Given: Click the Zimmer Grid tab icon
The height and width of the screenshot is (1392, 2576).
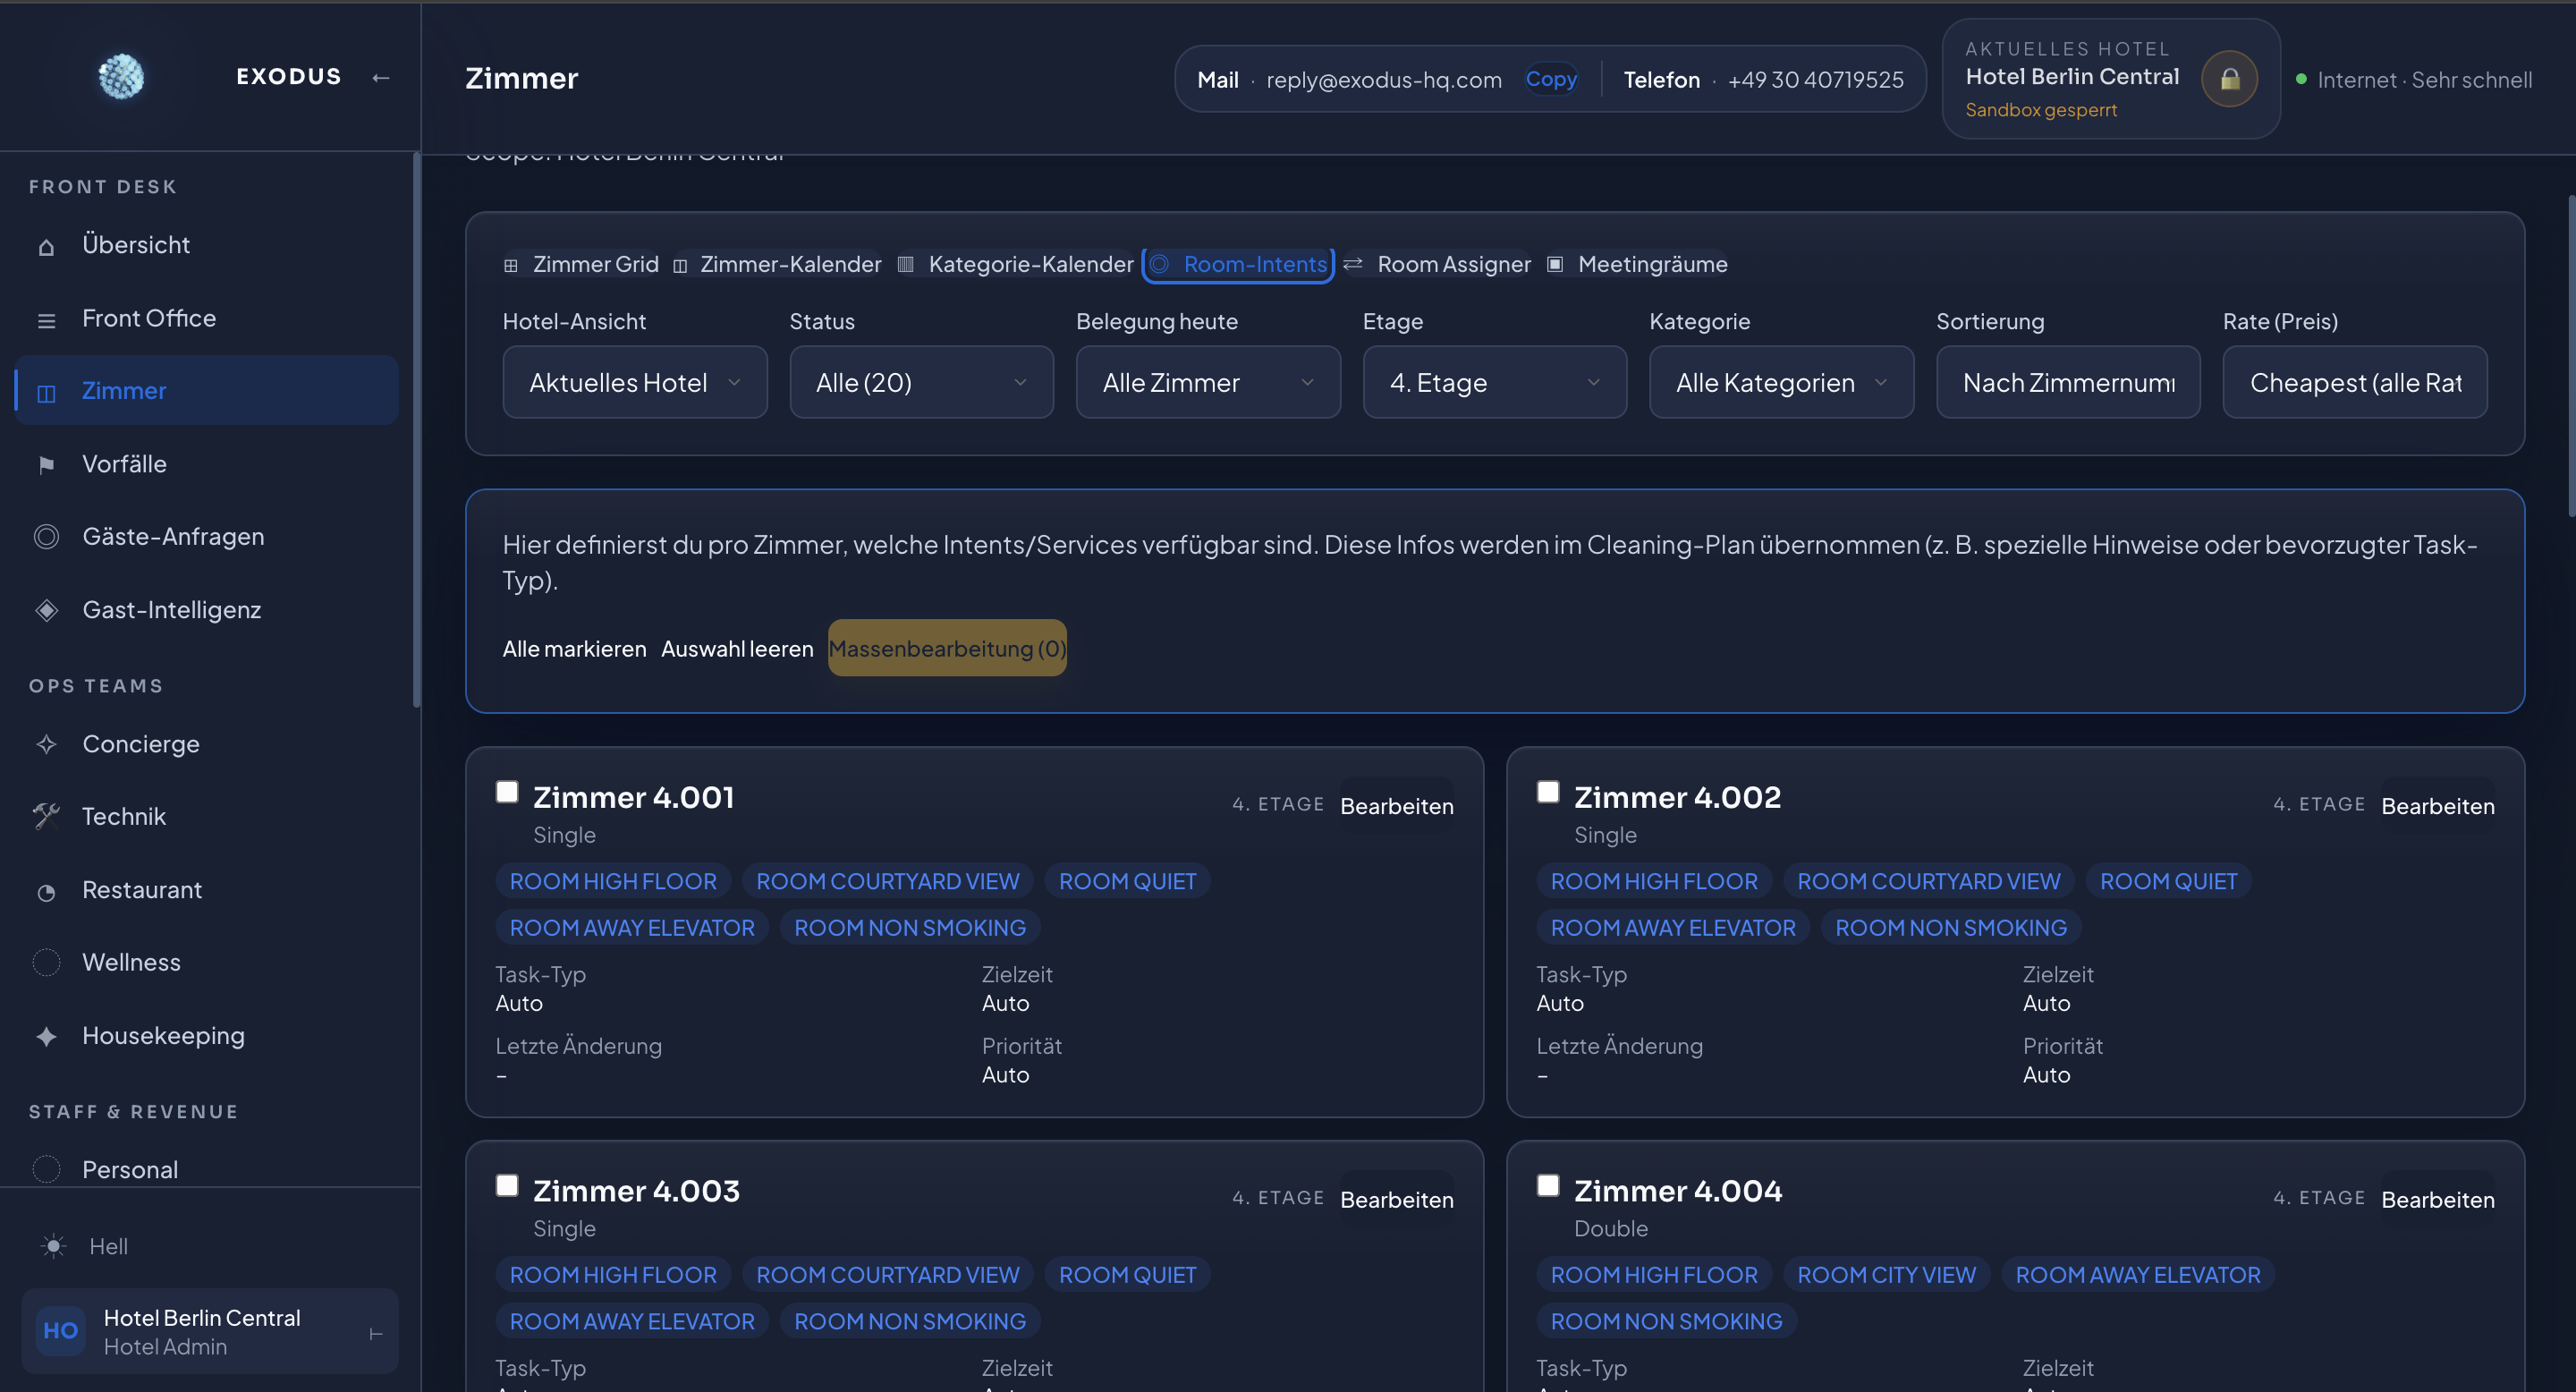Looking at the screenshot, I should tap(511, 265).
